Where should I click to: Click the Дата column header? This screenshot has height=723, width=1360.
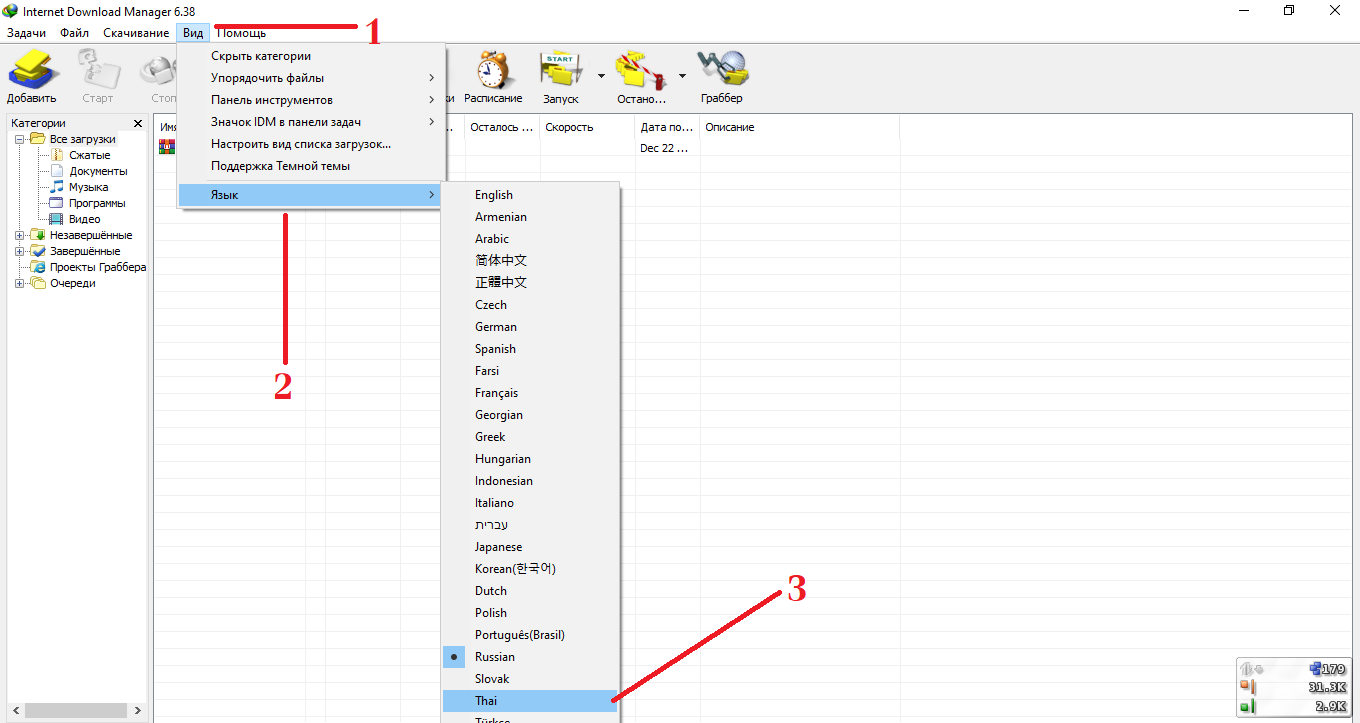pos(667,127)
